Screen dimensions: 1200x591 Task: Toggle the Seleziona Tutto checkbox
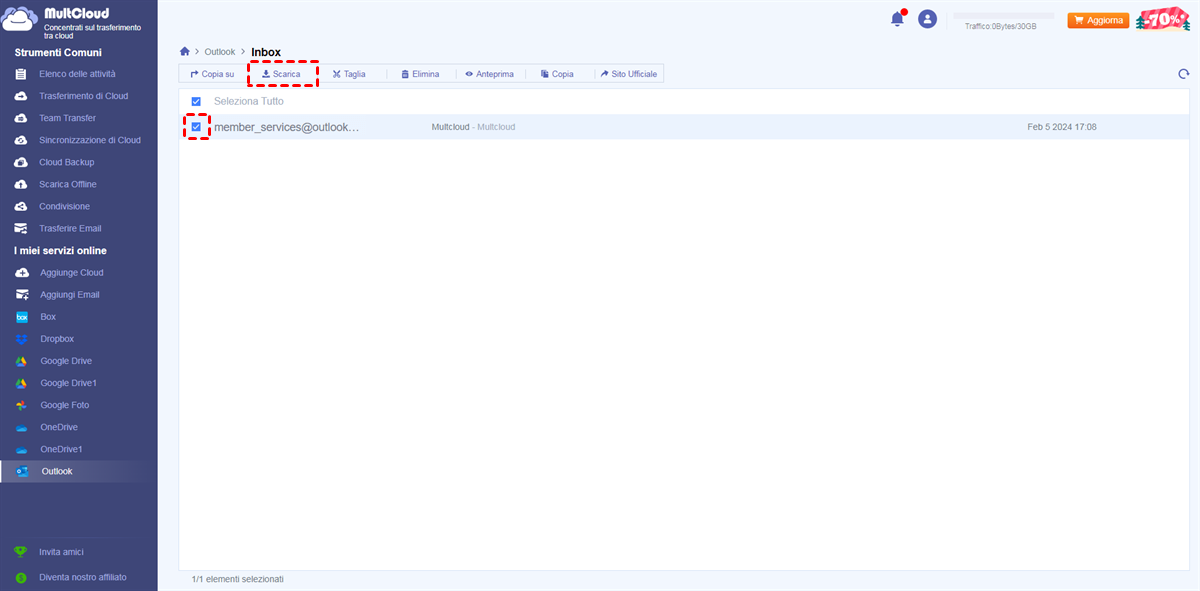coord(196,101)
